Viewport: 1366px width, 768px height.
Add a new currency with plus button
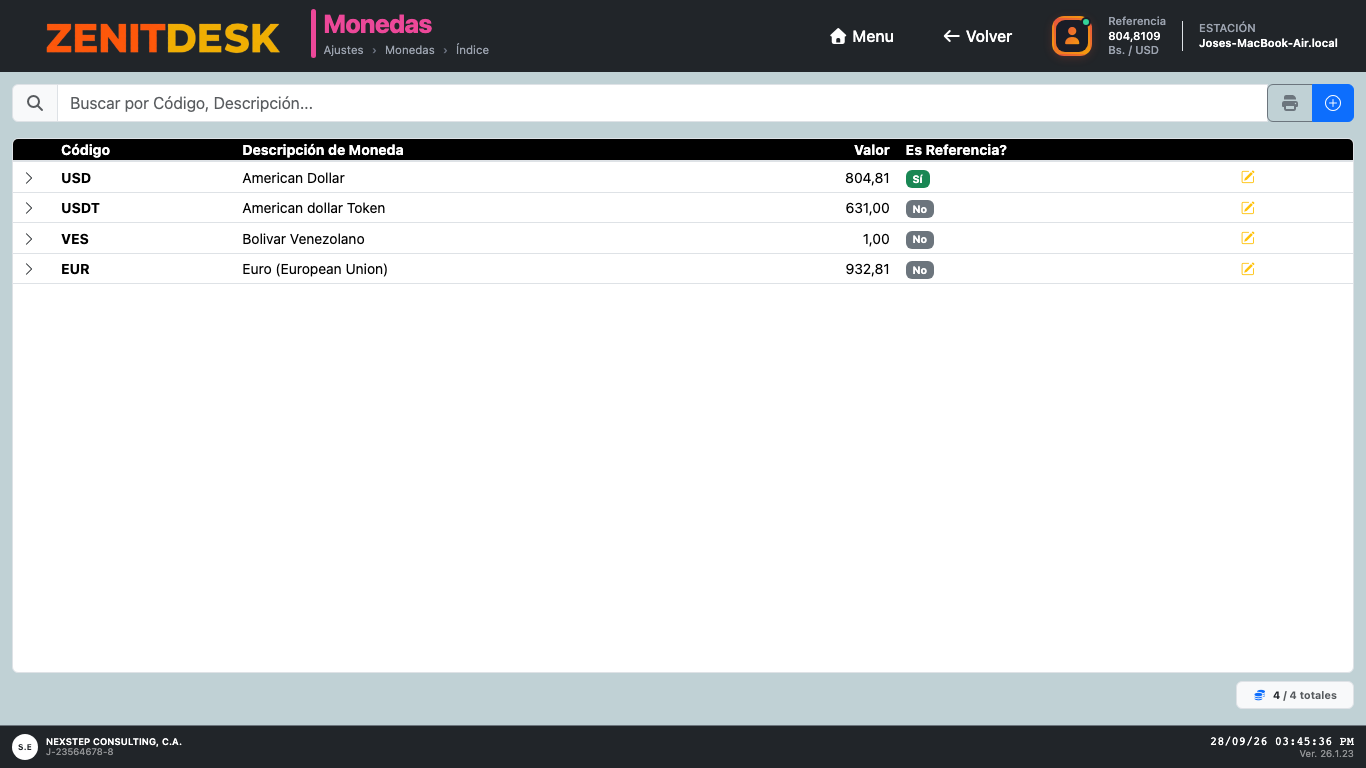(x=1333, y=103)
